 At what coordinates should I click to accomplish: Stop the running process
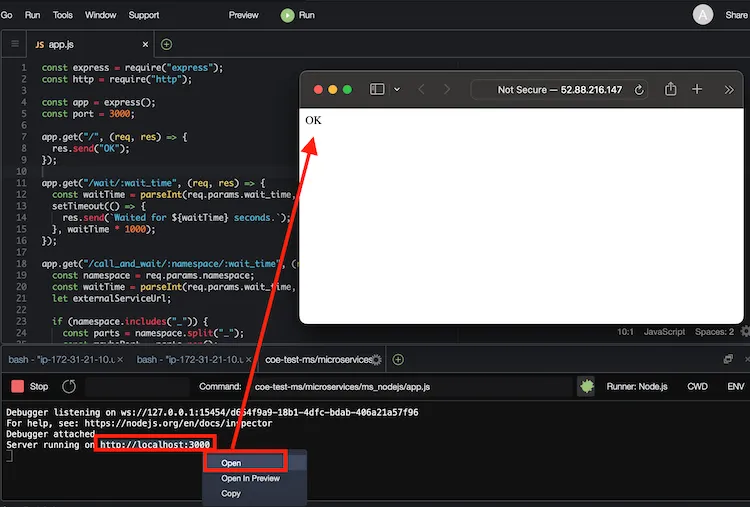[x=30, y=386]
